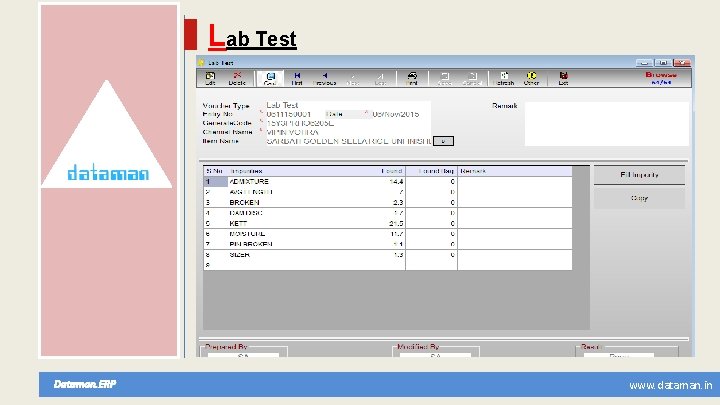Go to the First record
Screen dimensions: 720x405
tap(297, 79)
